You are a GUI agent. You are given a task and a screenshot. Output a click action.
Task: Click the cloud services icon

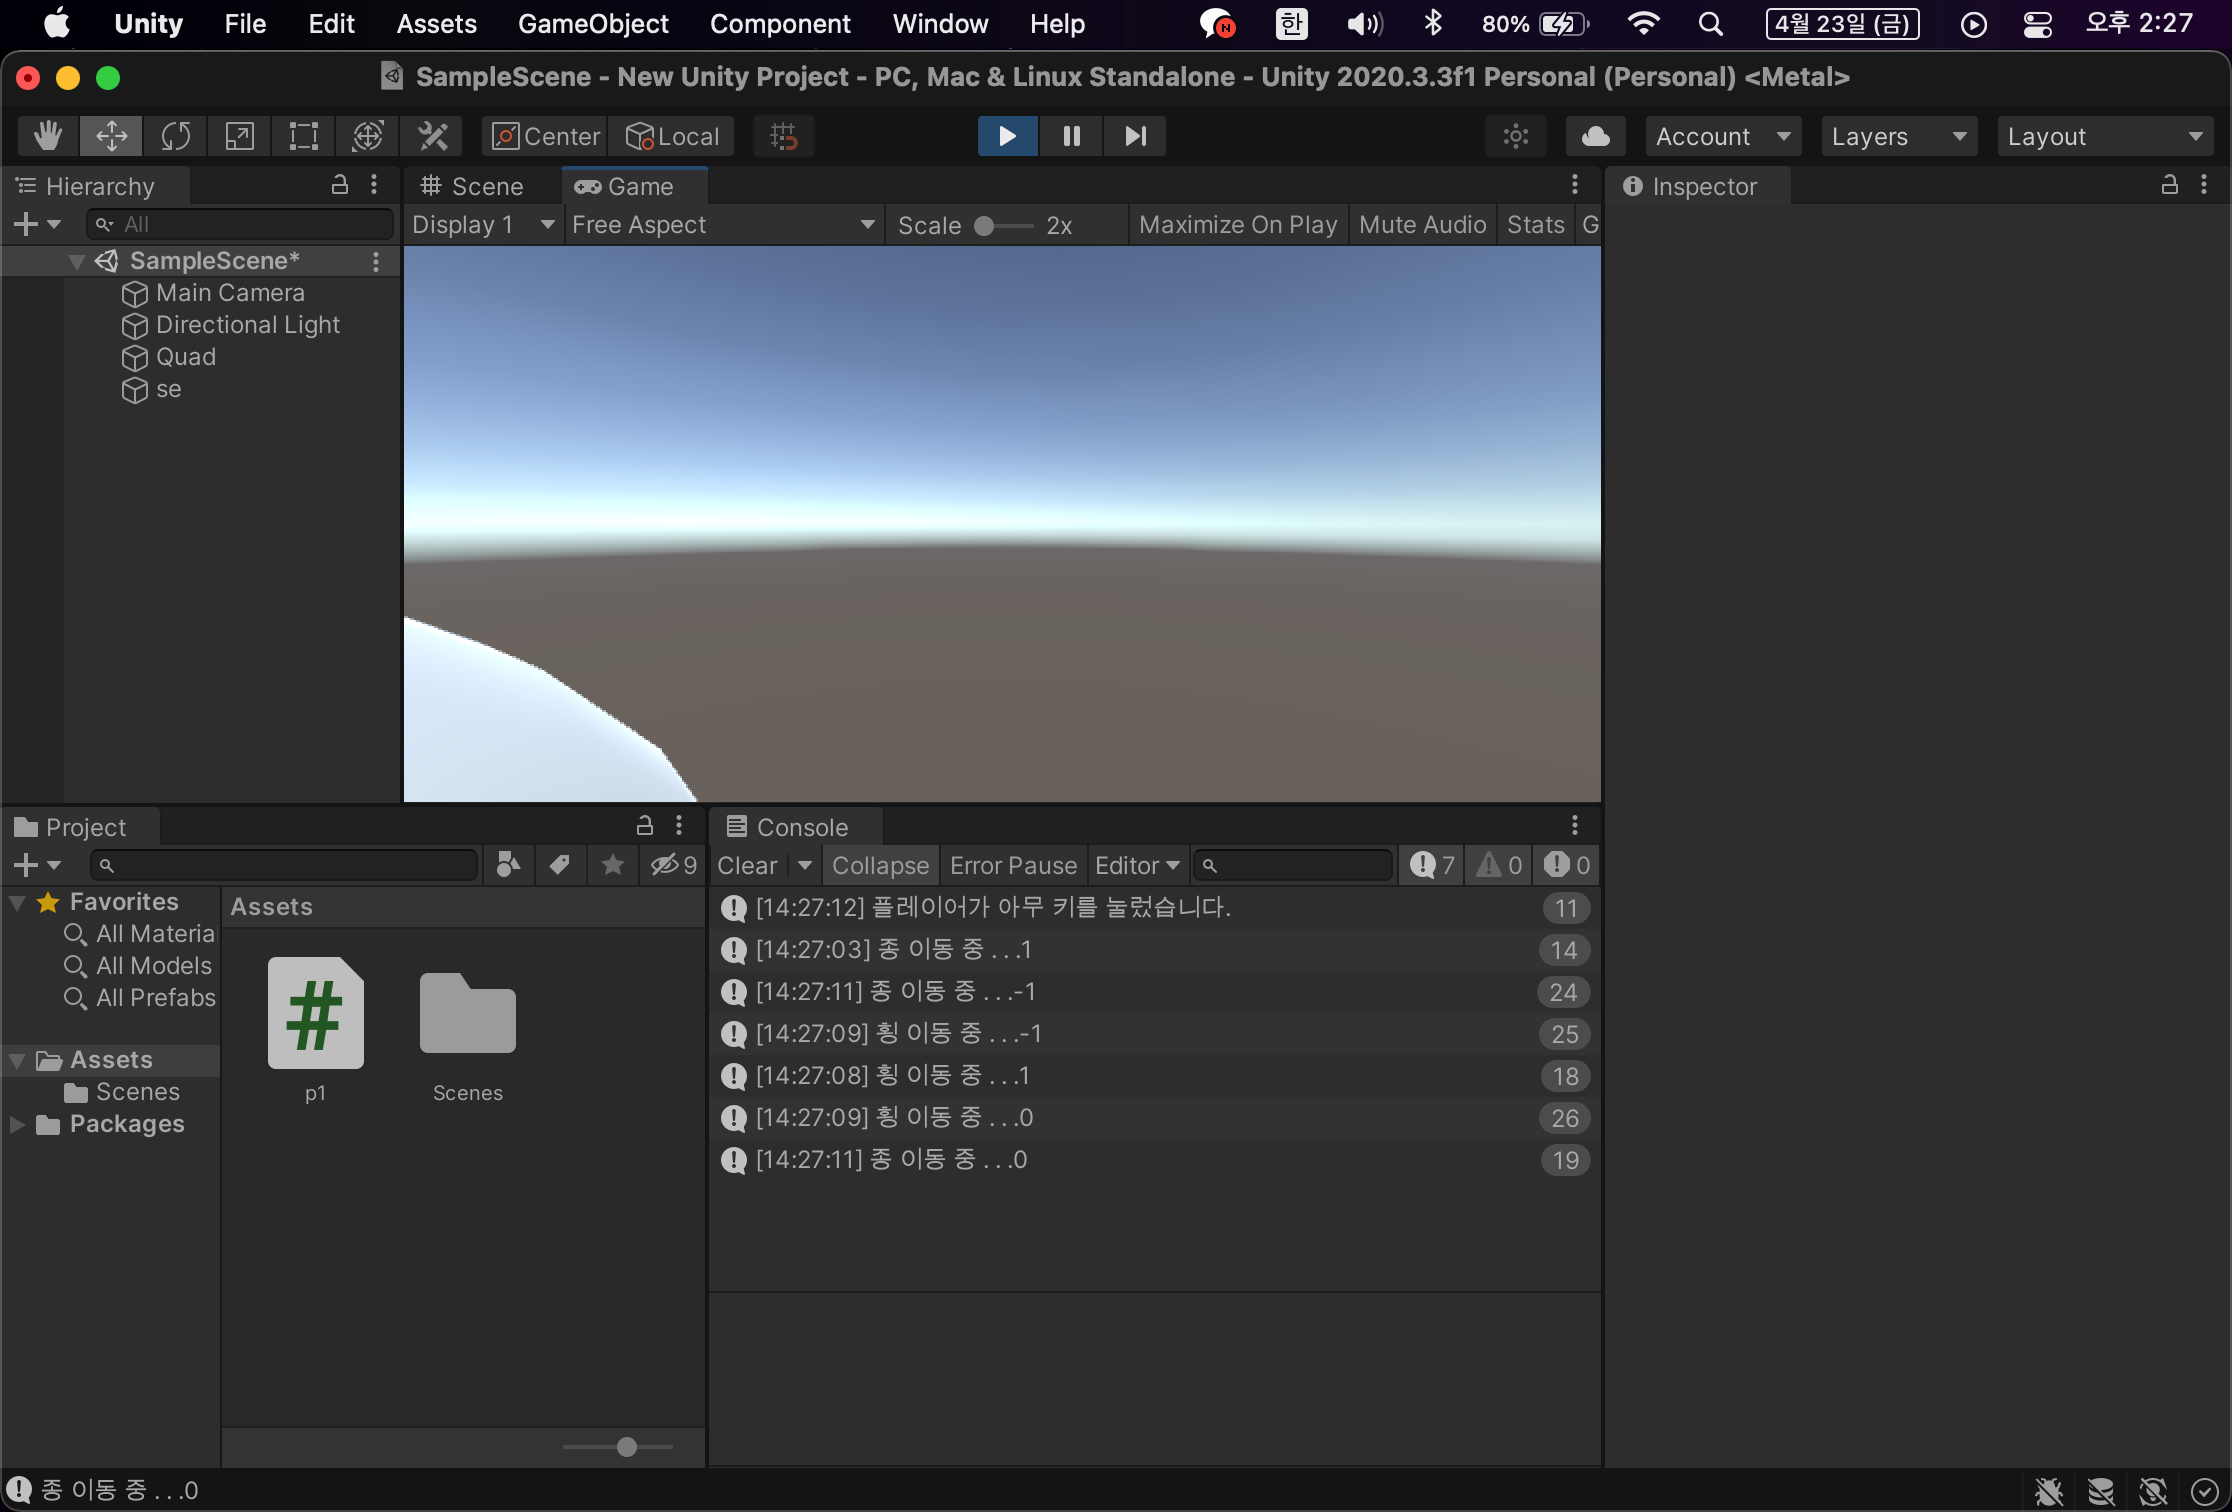pos(1595,136)
